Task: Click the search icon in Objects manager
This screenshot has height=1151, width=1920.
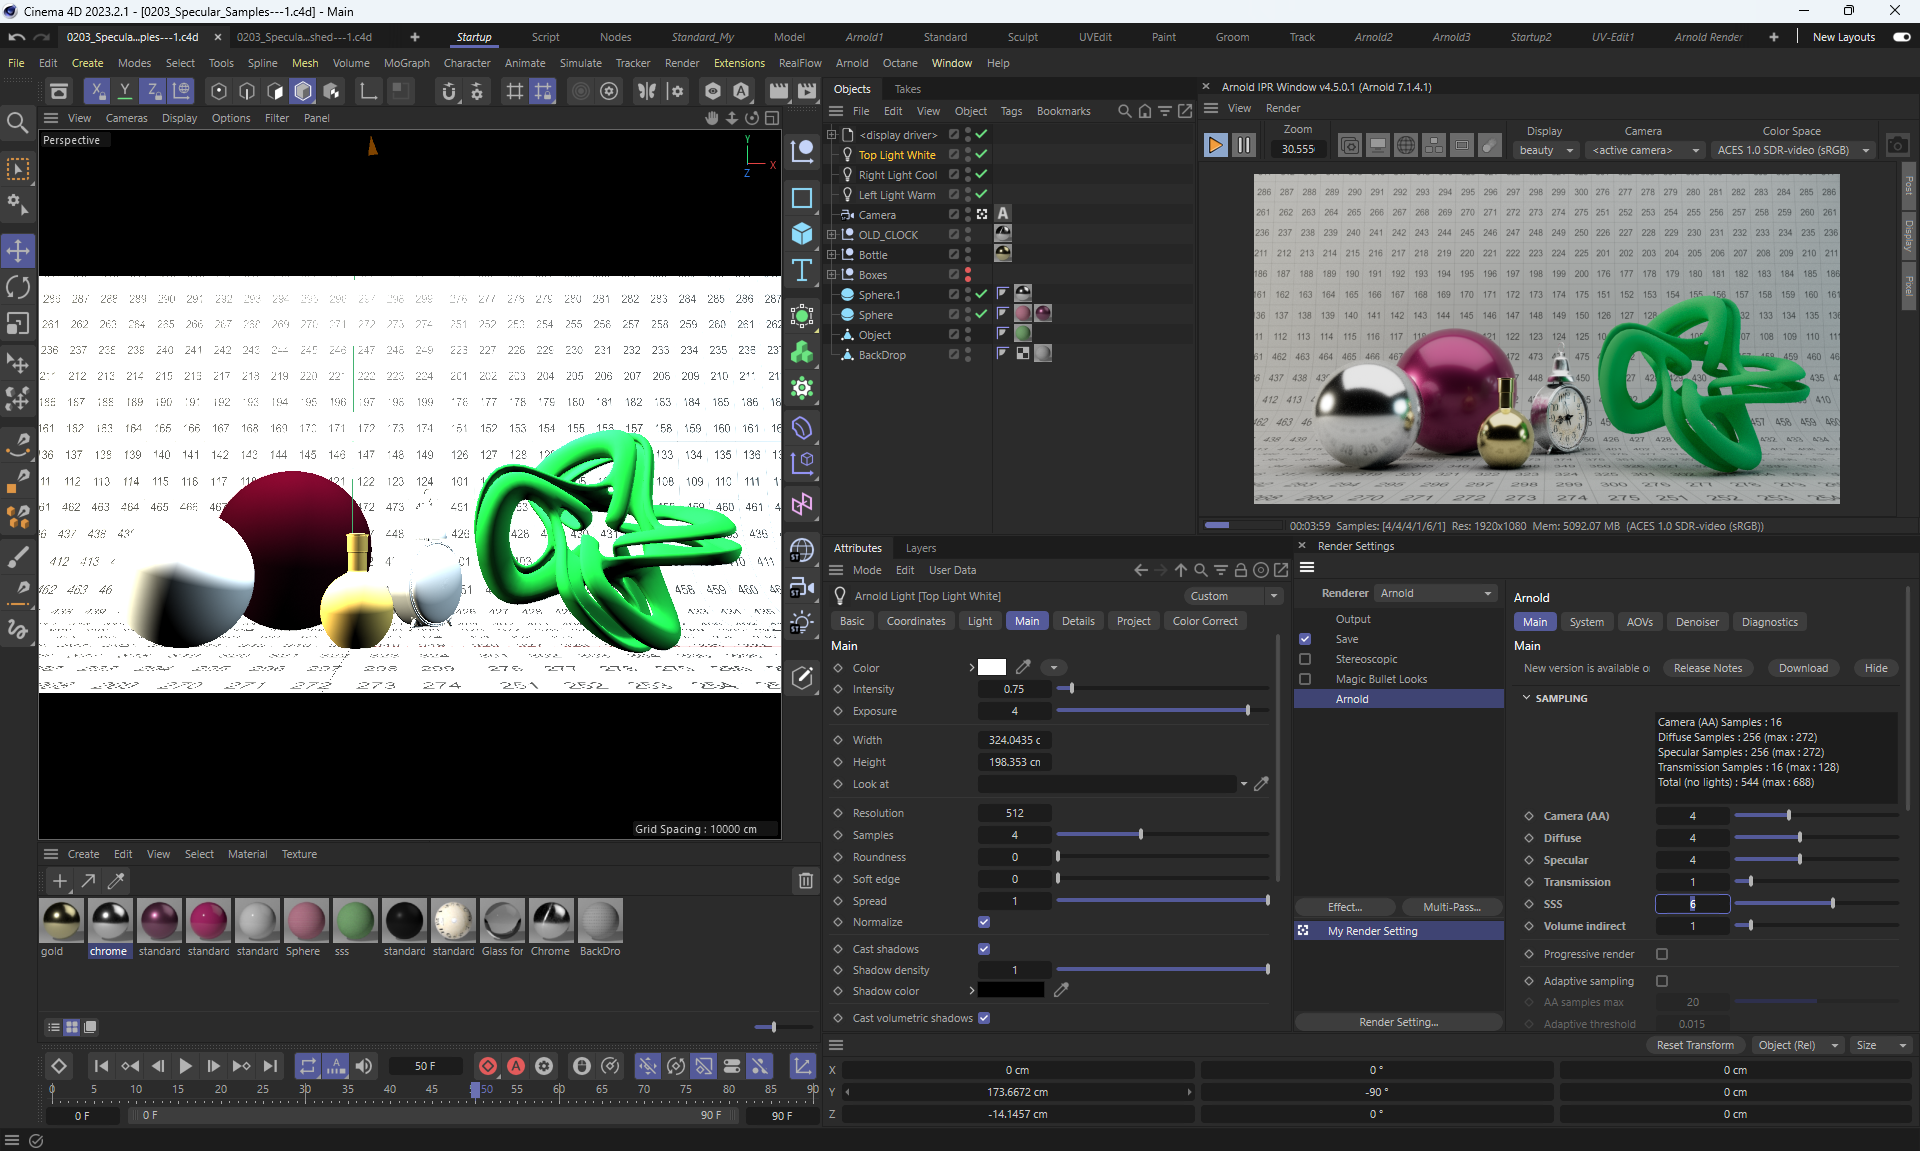Action: pyautogui.click(x=1124, y=111)
